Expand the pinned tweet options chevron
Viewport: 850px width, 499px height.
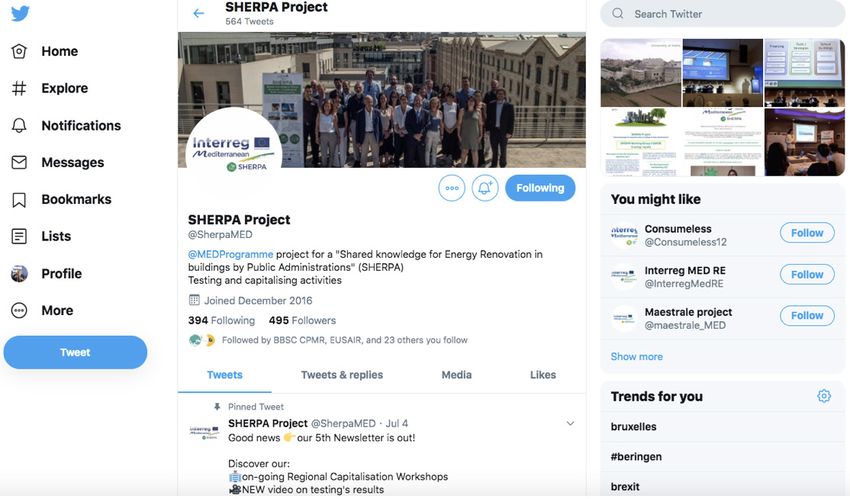click(570, 423)
